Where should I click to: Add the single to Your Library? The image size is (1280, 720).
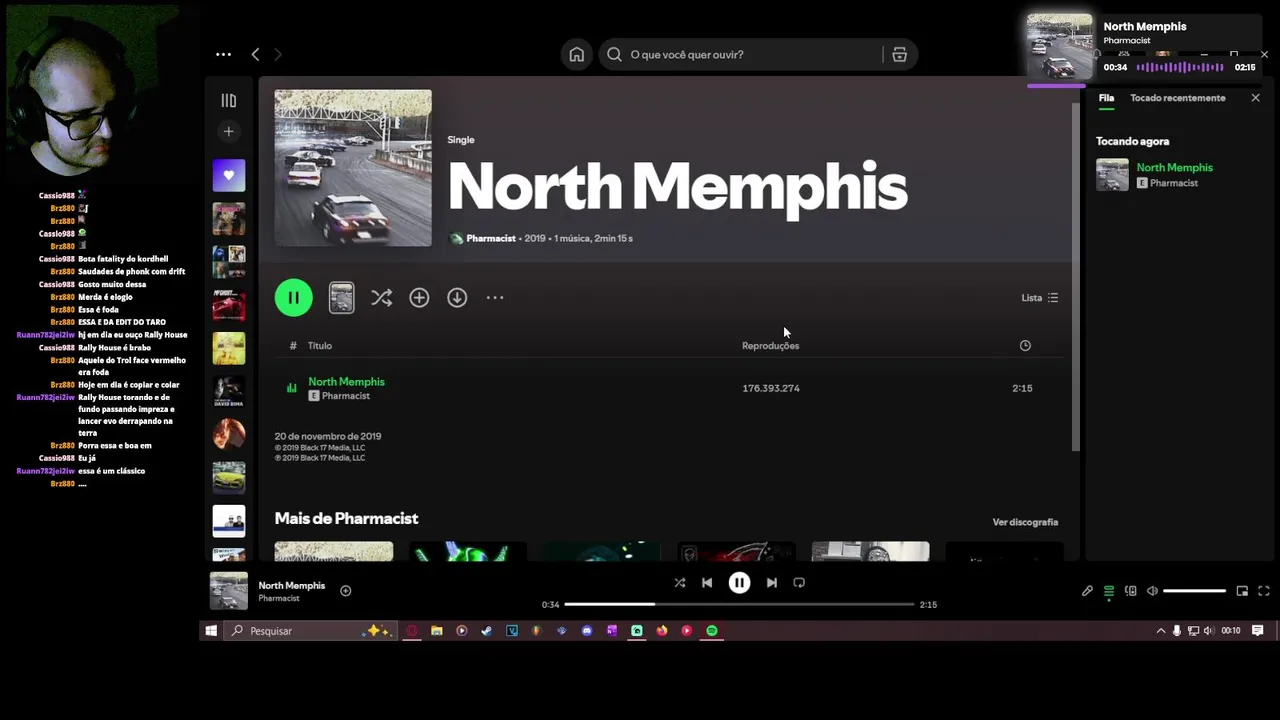coord(419,298)
